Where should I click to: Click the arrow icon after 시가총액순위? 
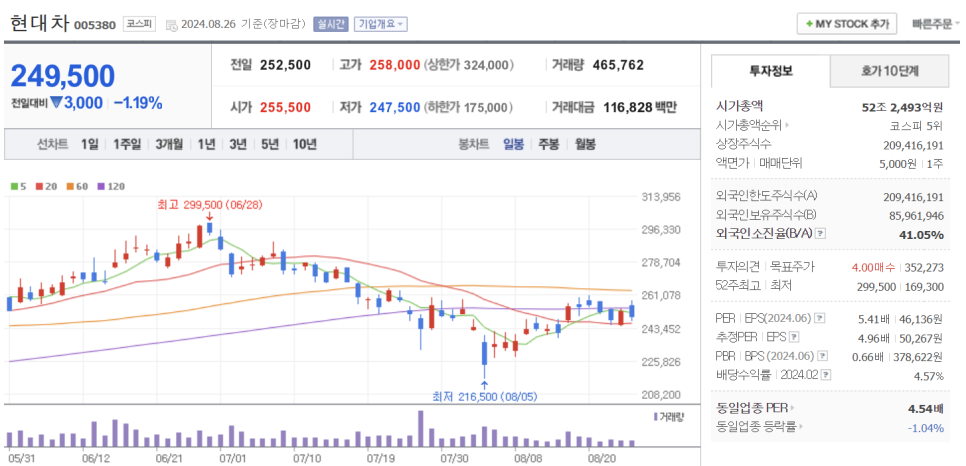(787, 126)
